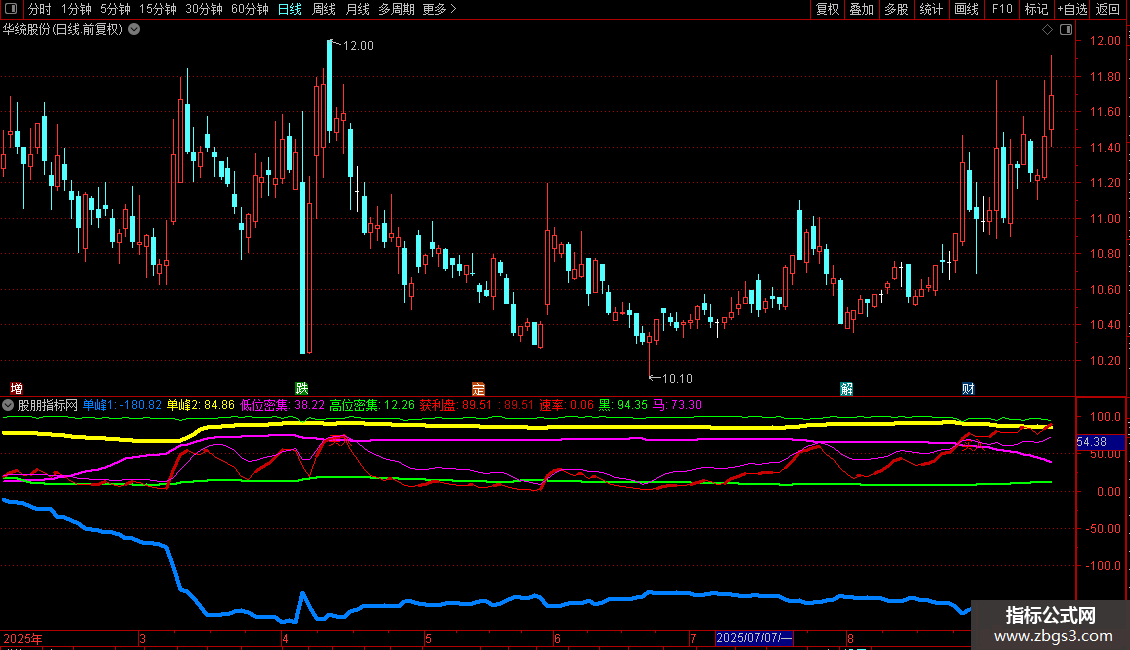Open the F10 company info
Image resolution: width=1130 pixels, height=650 pixels.
pos(1001,9)
